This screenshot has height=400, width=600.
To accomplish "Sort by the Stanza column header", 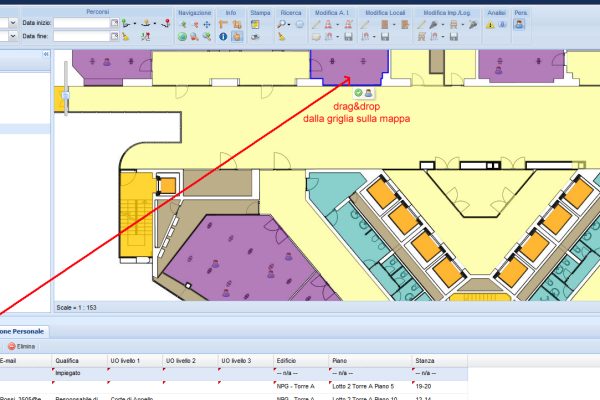I will (440, 361).
